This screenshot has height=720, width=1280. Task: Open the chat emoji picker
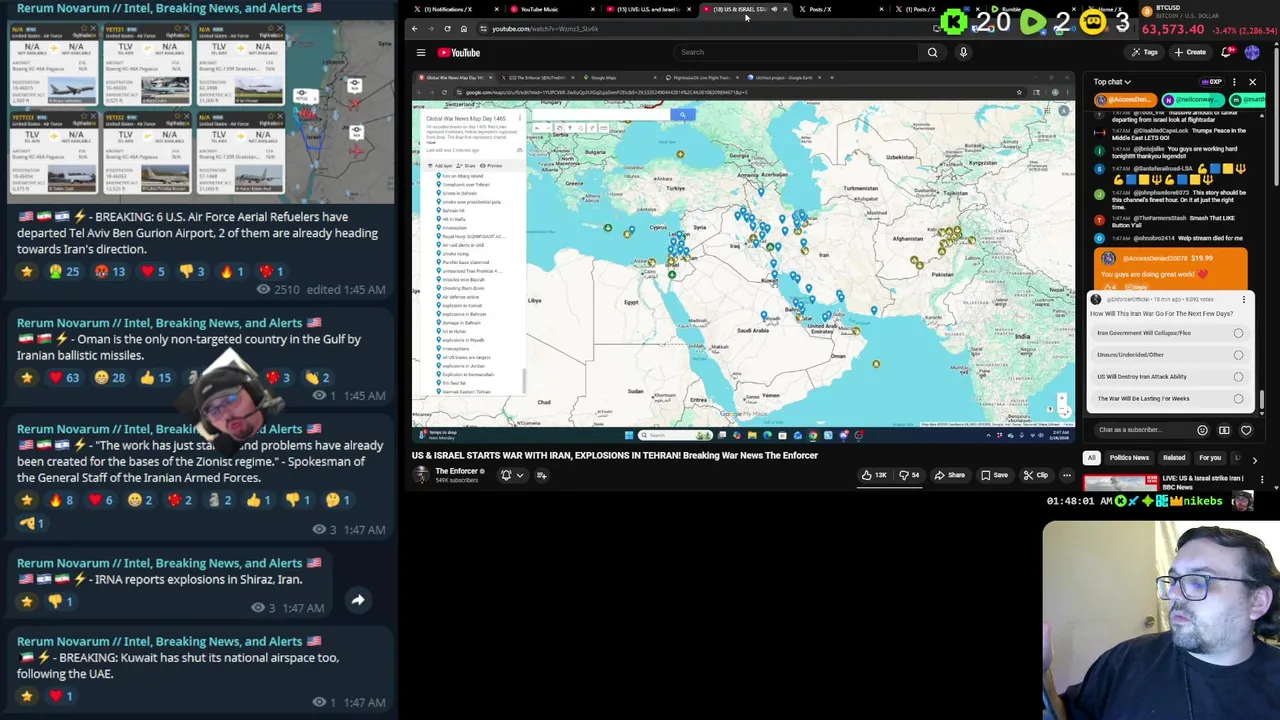click(x=1202, y=430)
